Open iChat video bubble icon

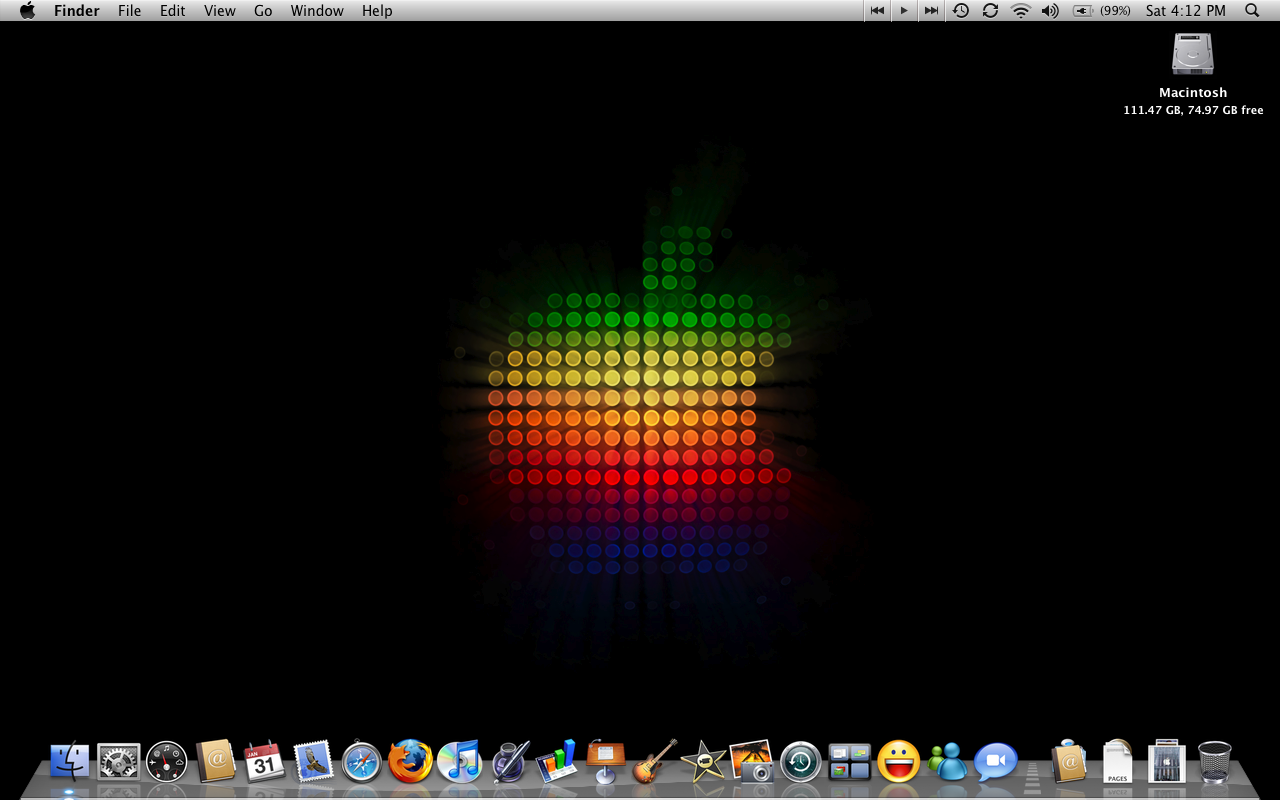coord(996,762)
